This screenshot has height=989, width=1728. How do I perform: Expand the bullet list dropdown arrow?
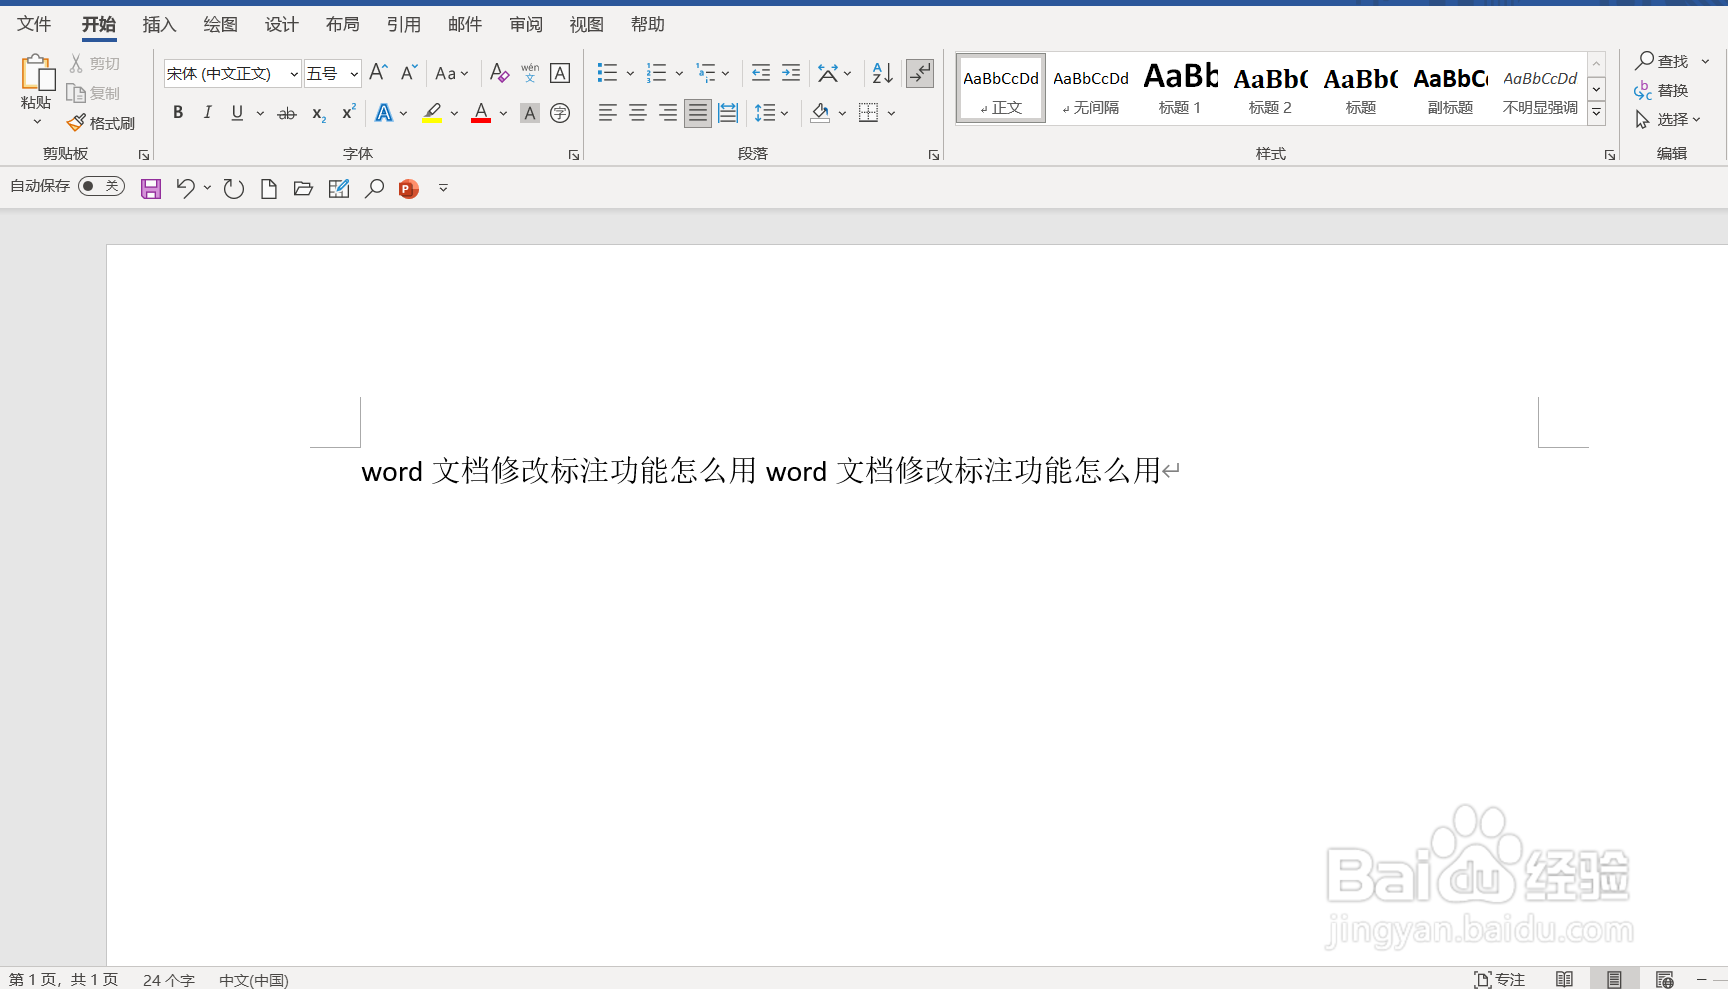coord(630,73)
